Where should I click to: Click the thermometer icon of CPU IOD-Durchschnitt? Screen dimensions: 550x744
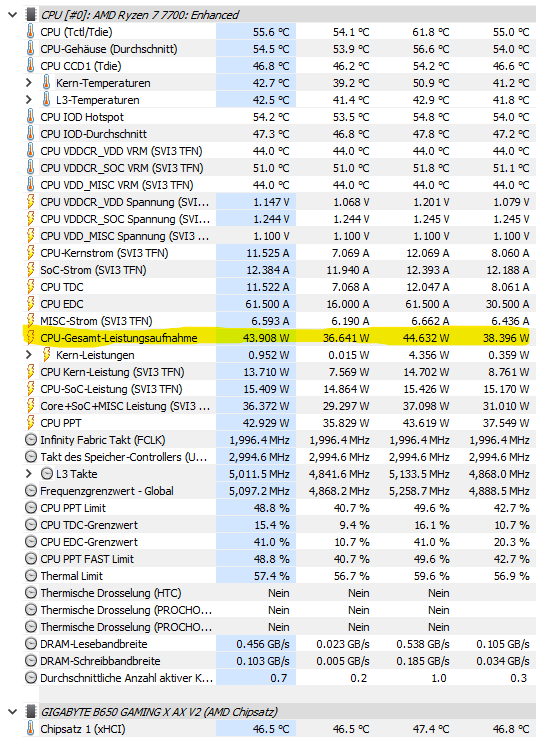(30, 134)
